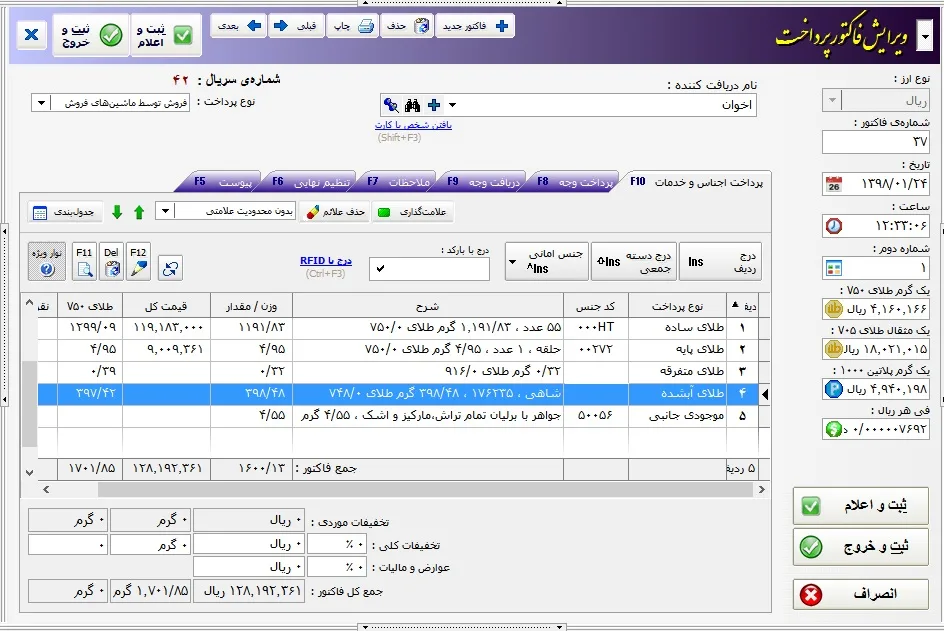The image size is (944, 631).
Task: Click the درج ردیف Ins button
Action: pyautogui.click(x=720, y=261)
